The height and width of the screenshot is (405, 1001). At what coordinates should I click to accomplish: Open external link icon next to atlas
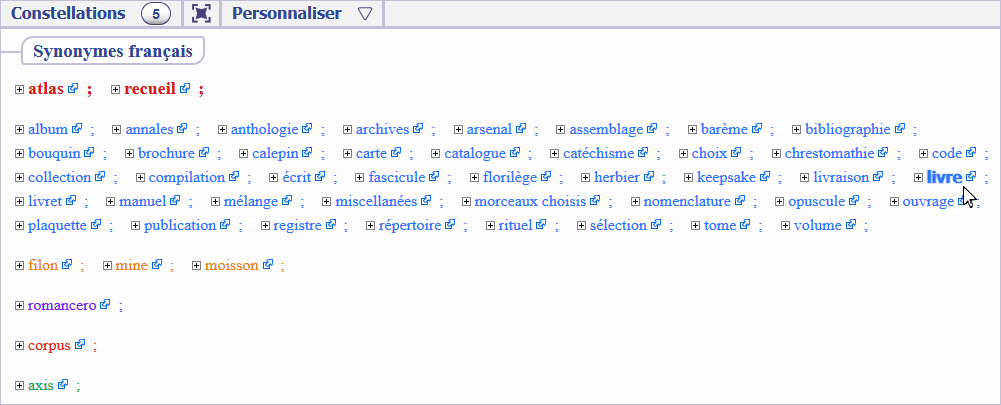tap(73, 90)
